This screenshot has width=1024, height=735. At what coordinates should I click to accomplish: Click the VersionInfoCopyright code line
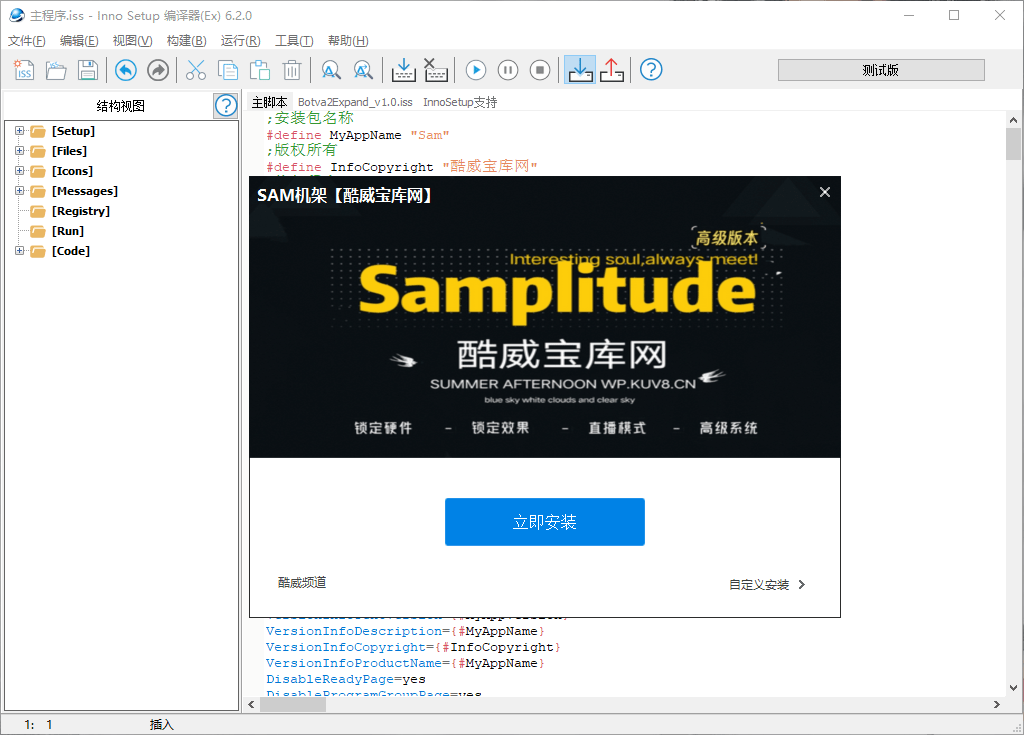pyautogui.click(x=413, y=647)
